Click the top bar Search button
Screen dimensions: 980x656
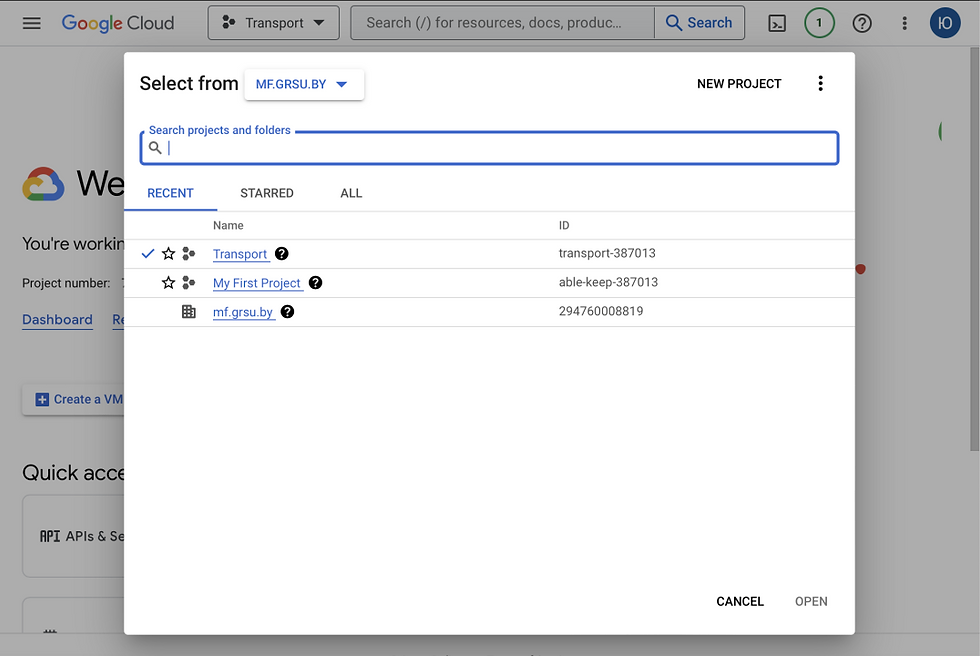click(699, 23)
